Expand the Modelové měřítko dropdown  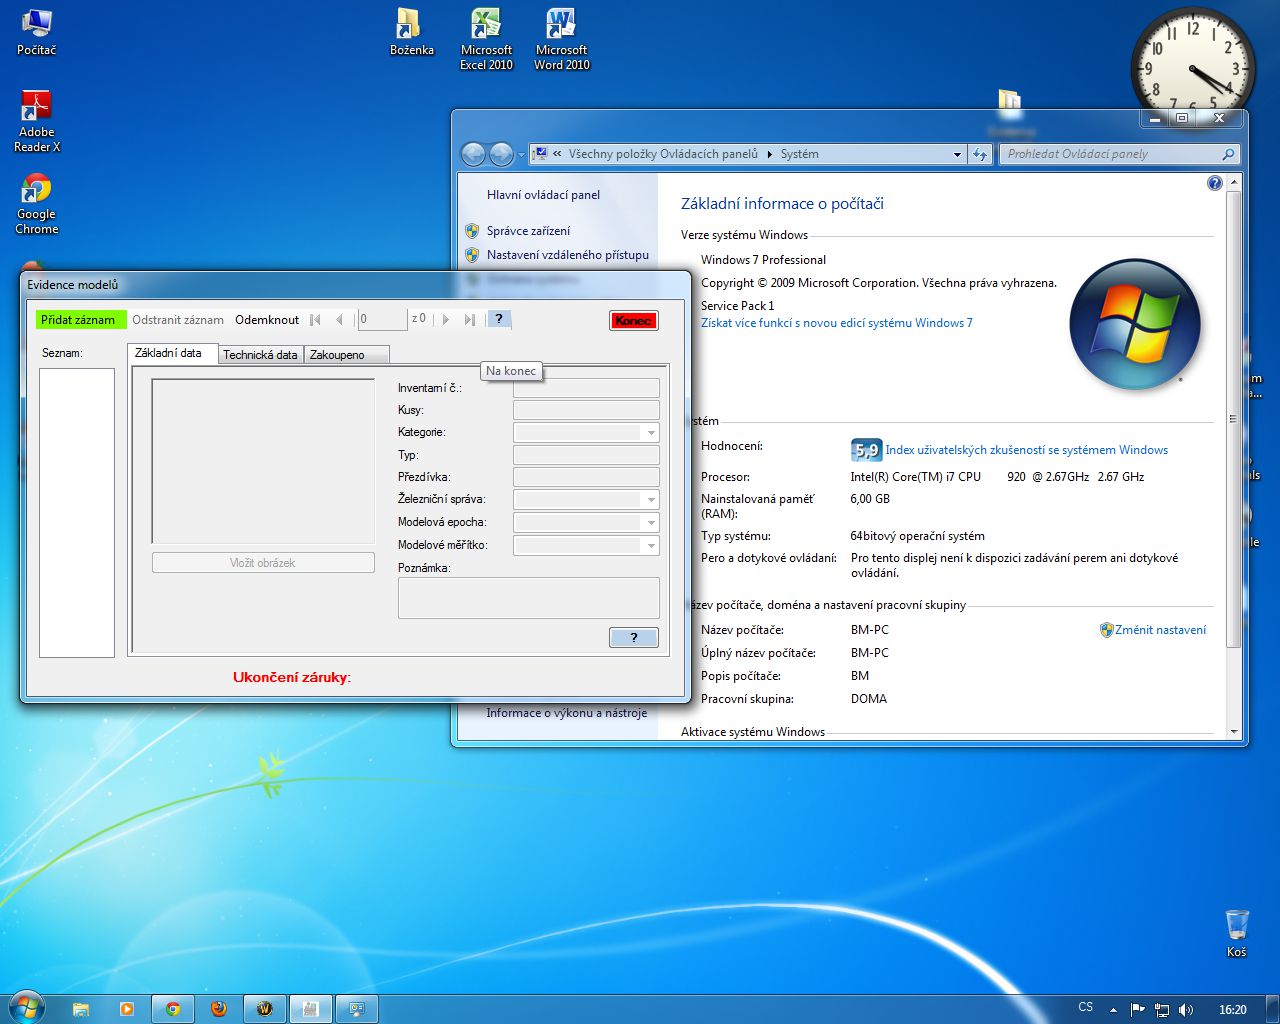pyautogui.click(x=650, y=546)
